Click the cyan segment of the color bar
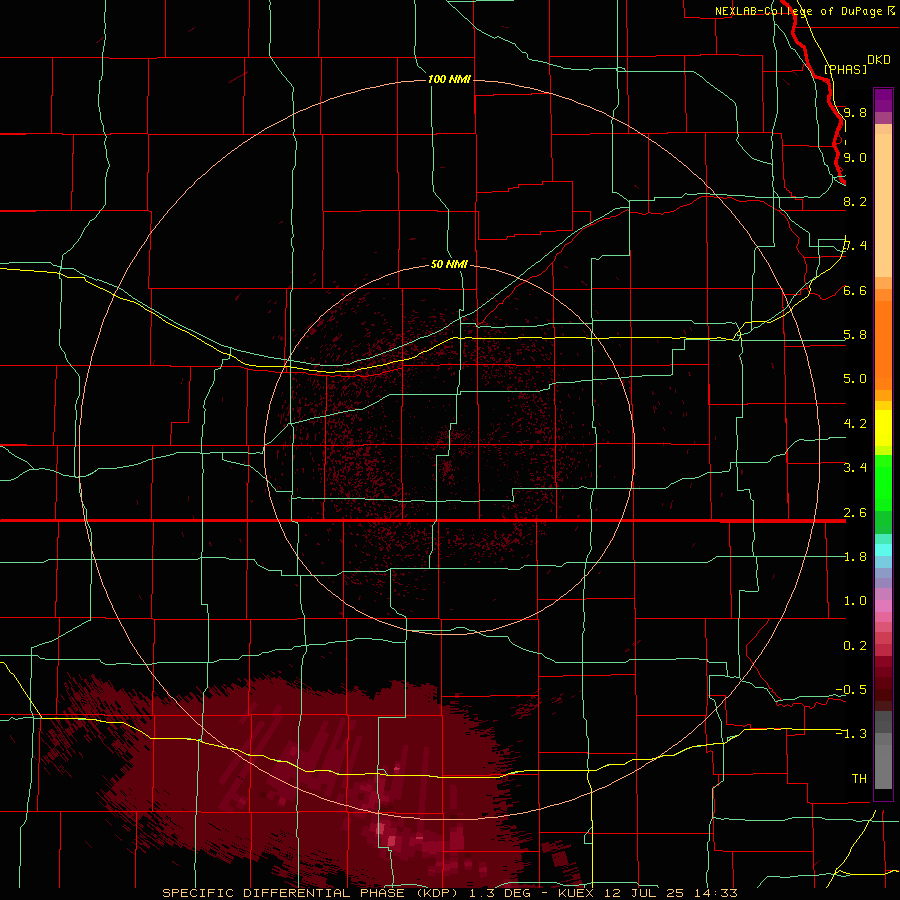Screen dimensions: 900x900 (883, 550)
